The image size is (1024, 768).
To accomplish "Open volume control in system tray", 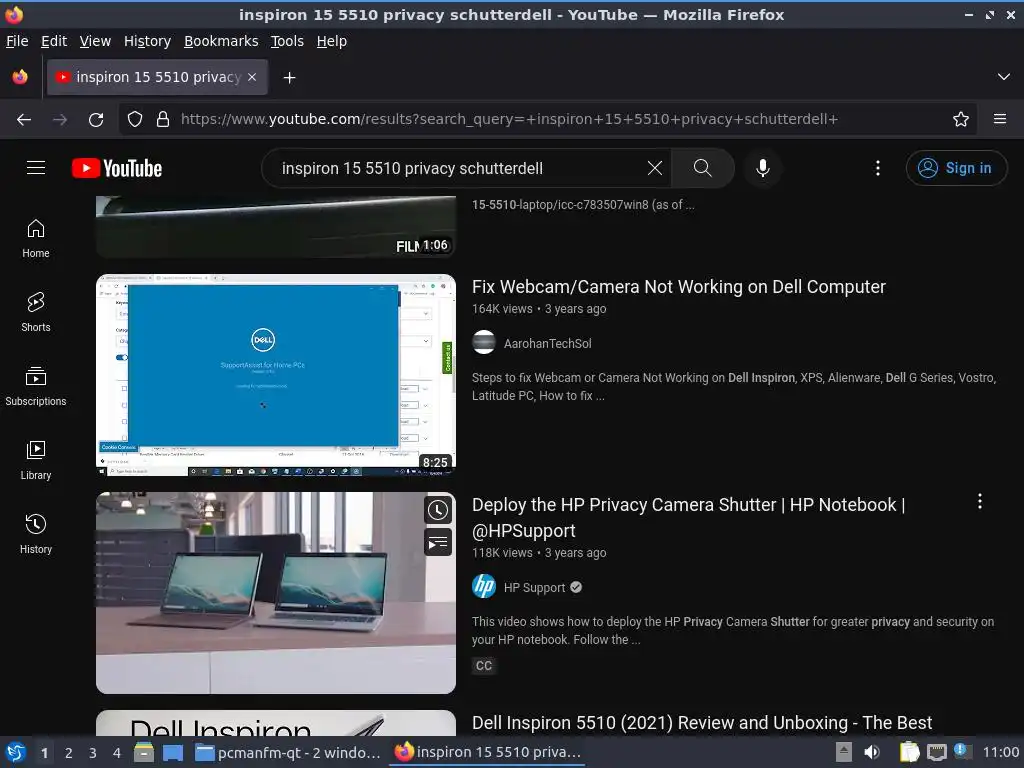I will pos(872,752).
